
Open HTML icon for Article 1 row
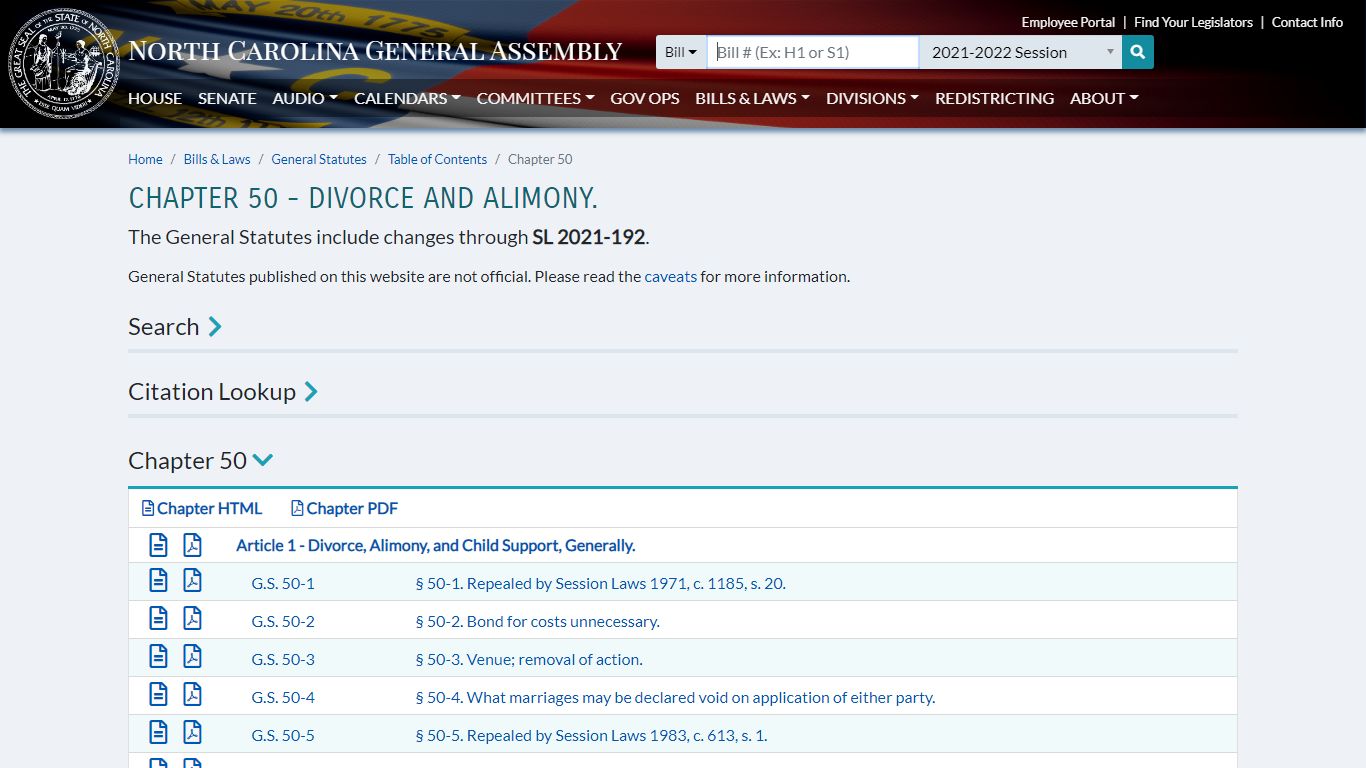pyautogui.click(x=158, y=545)
